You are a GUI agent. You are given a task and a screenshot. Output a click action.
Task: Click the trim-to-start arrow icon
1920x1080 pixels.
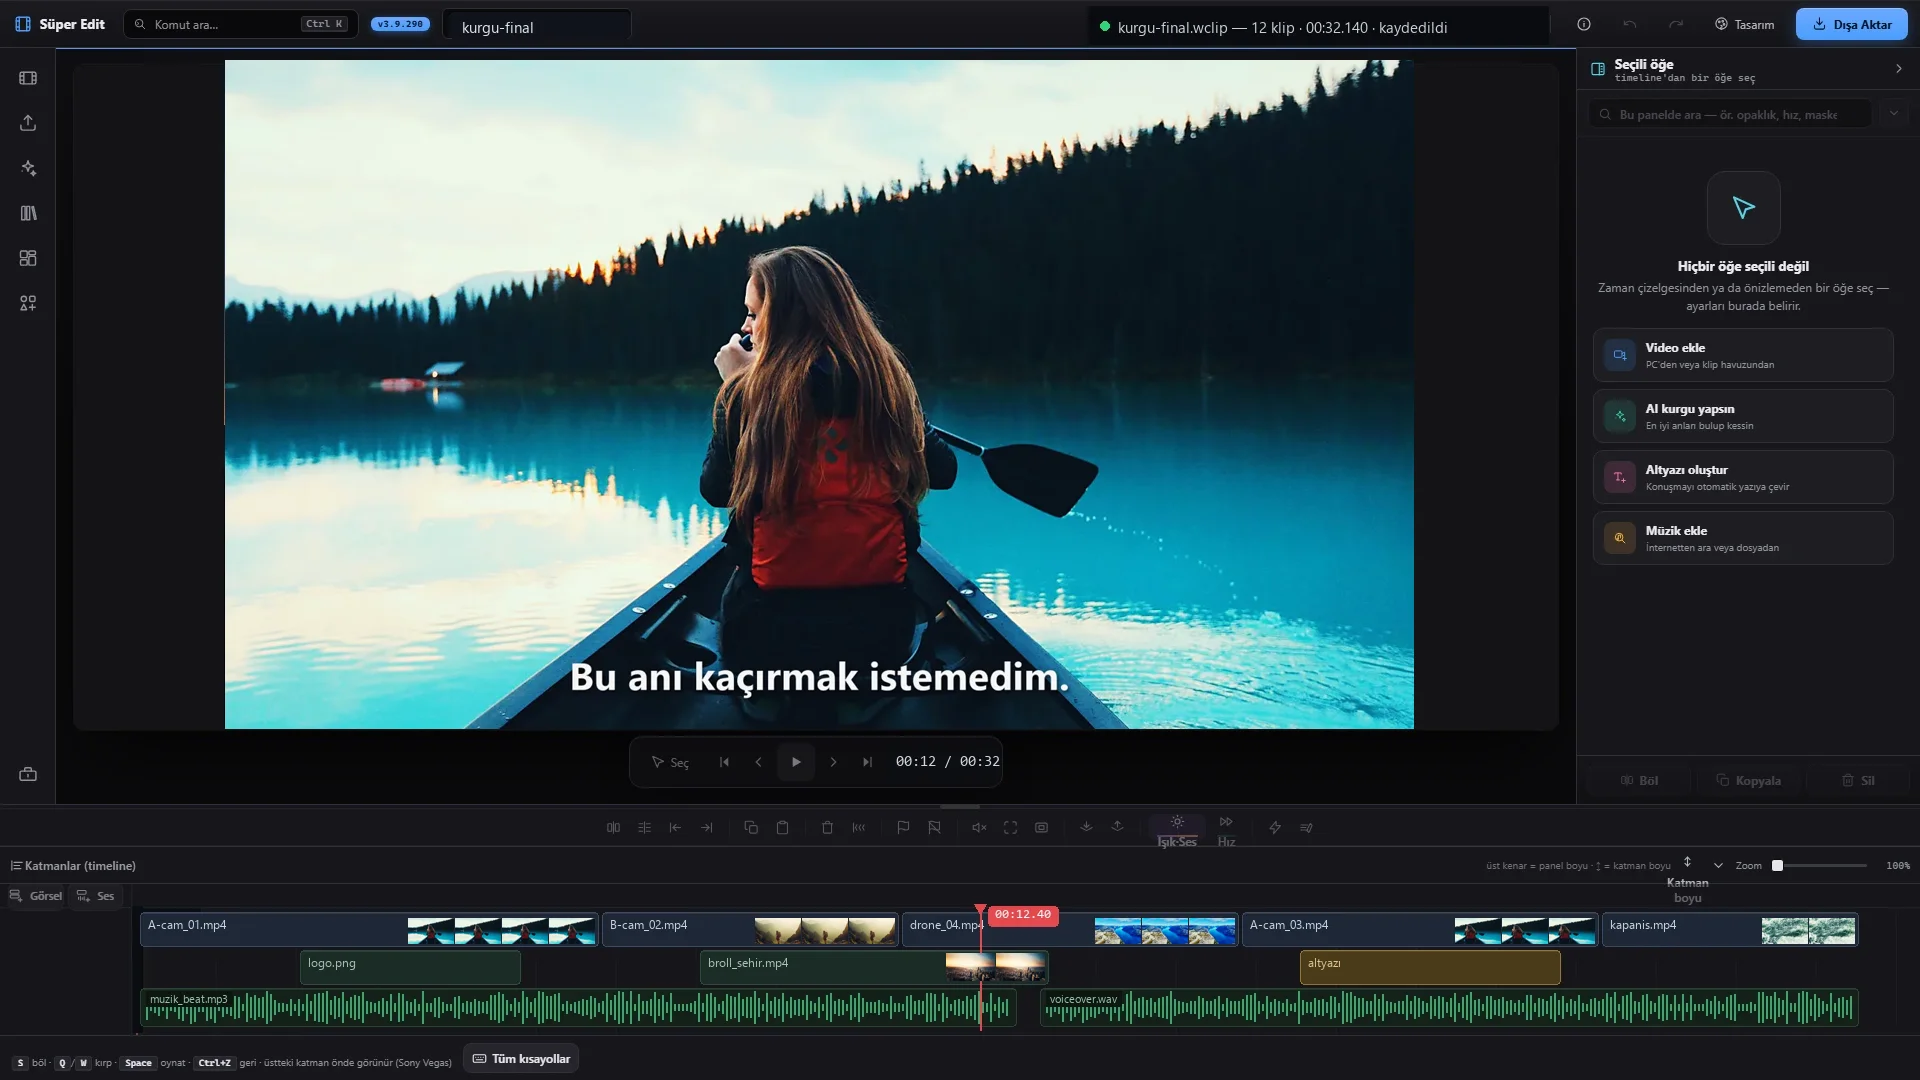[675, 828]
